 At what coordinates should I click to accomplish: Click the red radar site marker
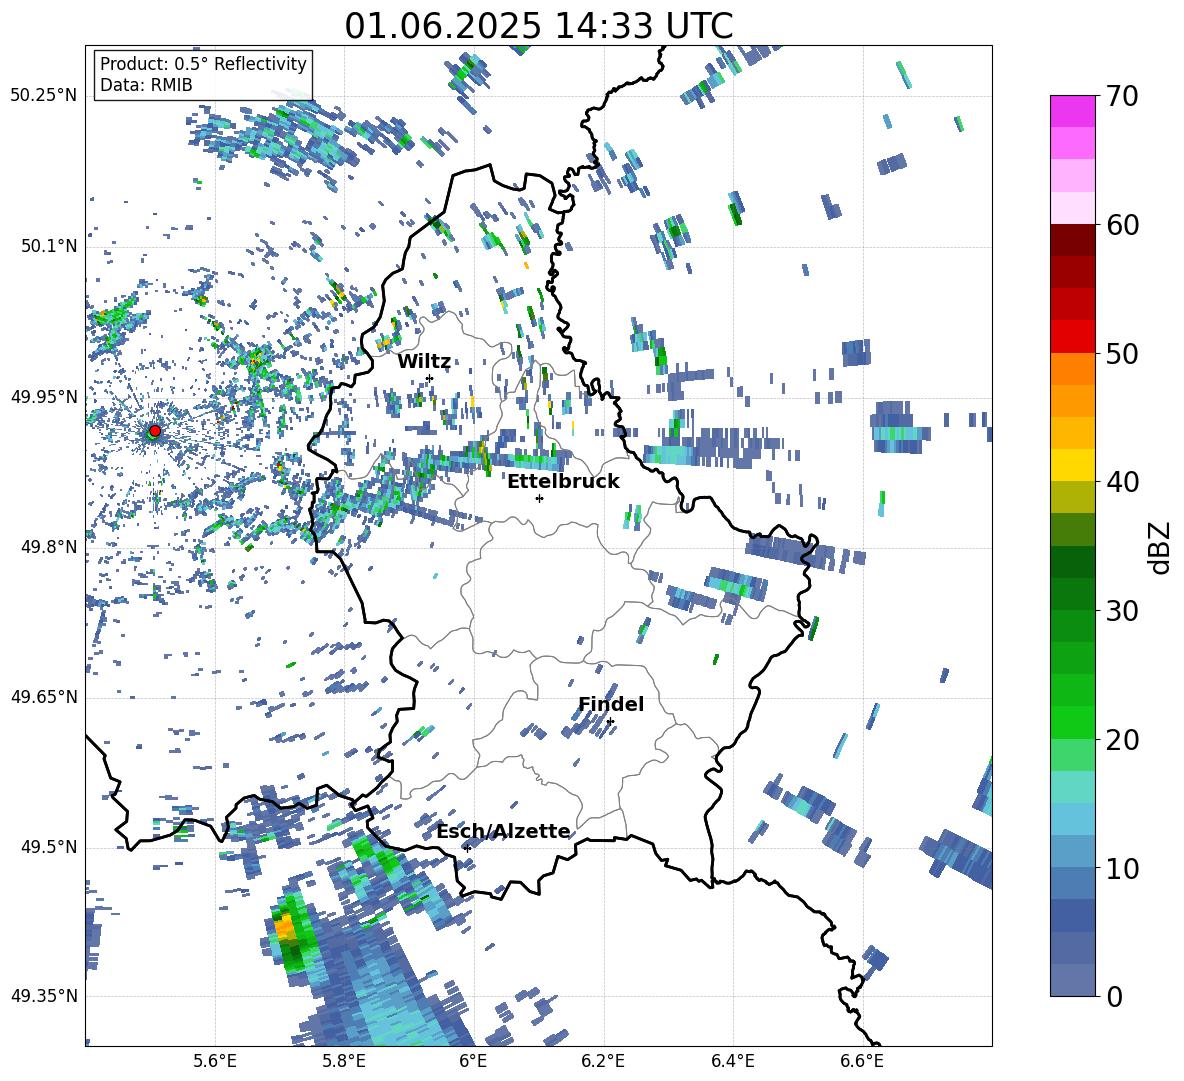point(155,430)
